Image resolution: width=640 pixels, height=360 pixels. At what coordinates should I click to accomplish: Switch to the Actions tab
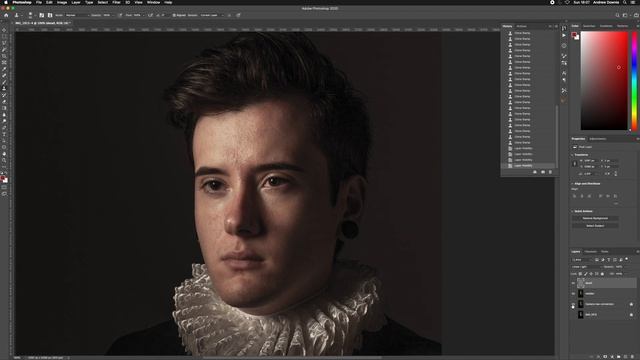click(x=522, y=26)
